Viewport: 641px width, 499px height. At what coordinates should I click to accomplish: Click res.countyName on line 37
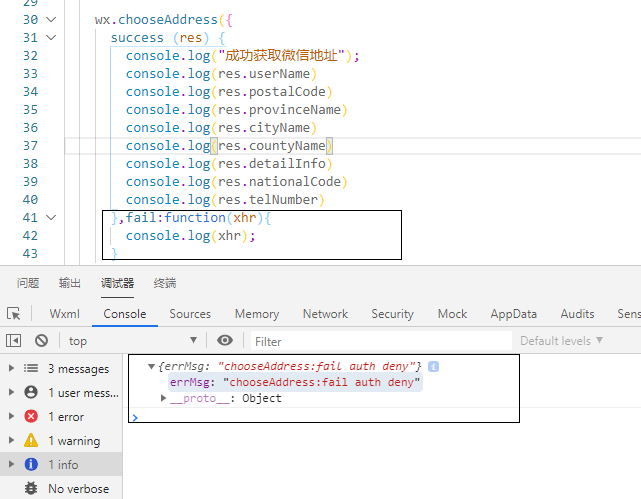[x=271, y=146]
